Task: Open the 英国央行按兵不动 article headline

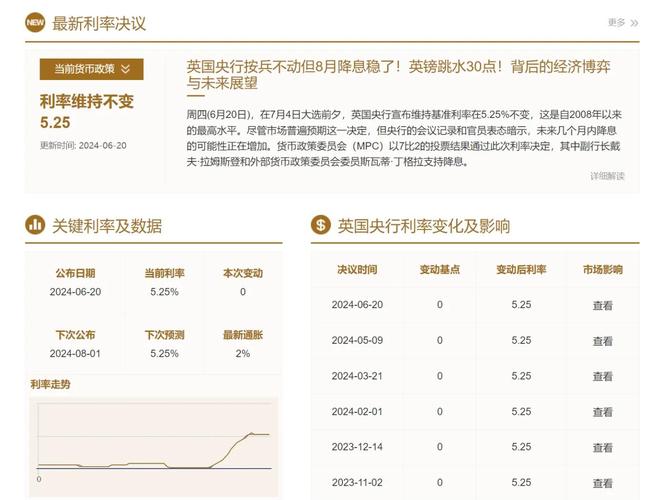Action: pos(398,75)
